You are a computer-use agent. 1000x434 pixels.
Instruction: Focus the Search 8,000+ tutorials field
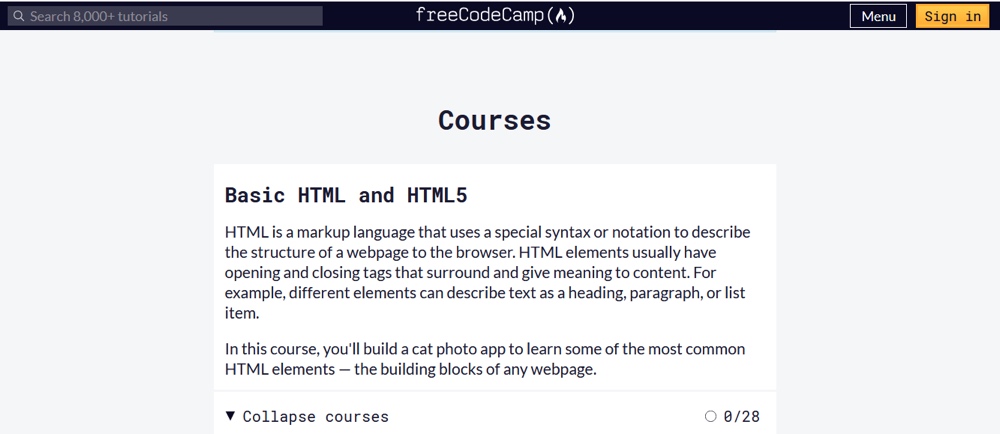[170, 16]
